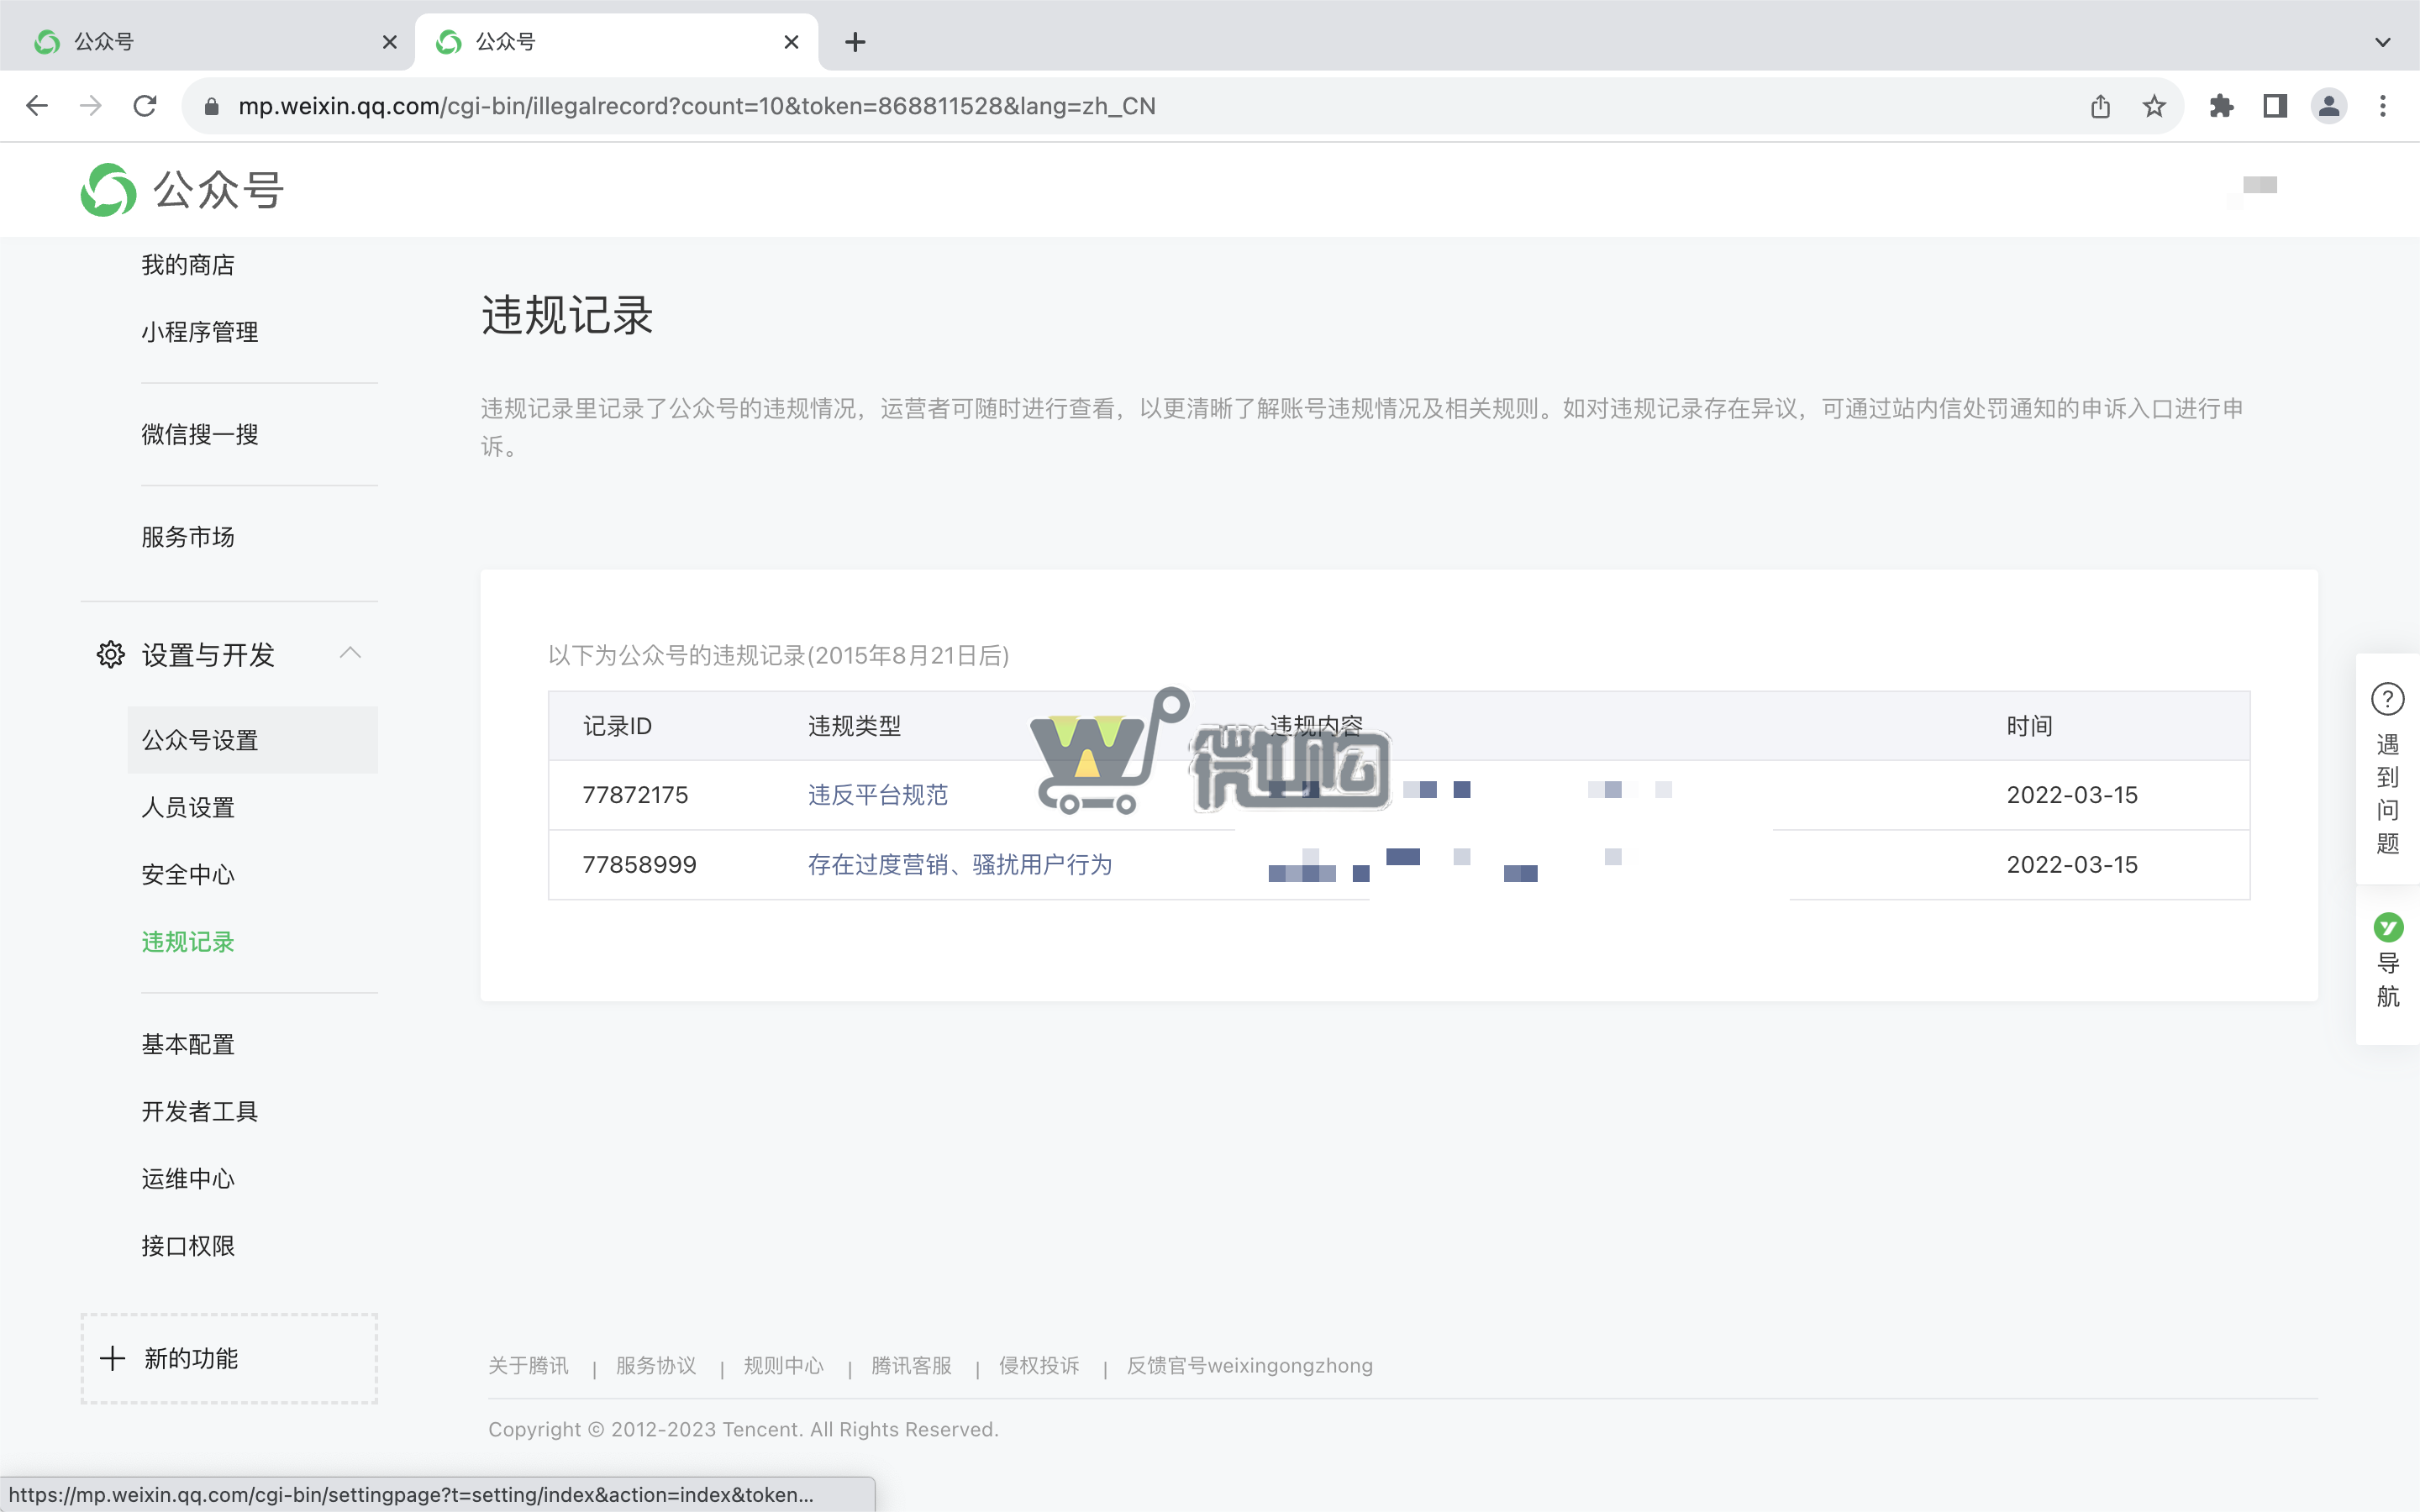
Task: Select 基本配置 in the sidebar
Action: pos(188,1044)
